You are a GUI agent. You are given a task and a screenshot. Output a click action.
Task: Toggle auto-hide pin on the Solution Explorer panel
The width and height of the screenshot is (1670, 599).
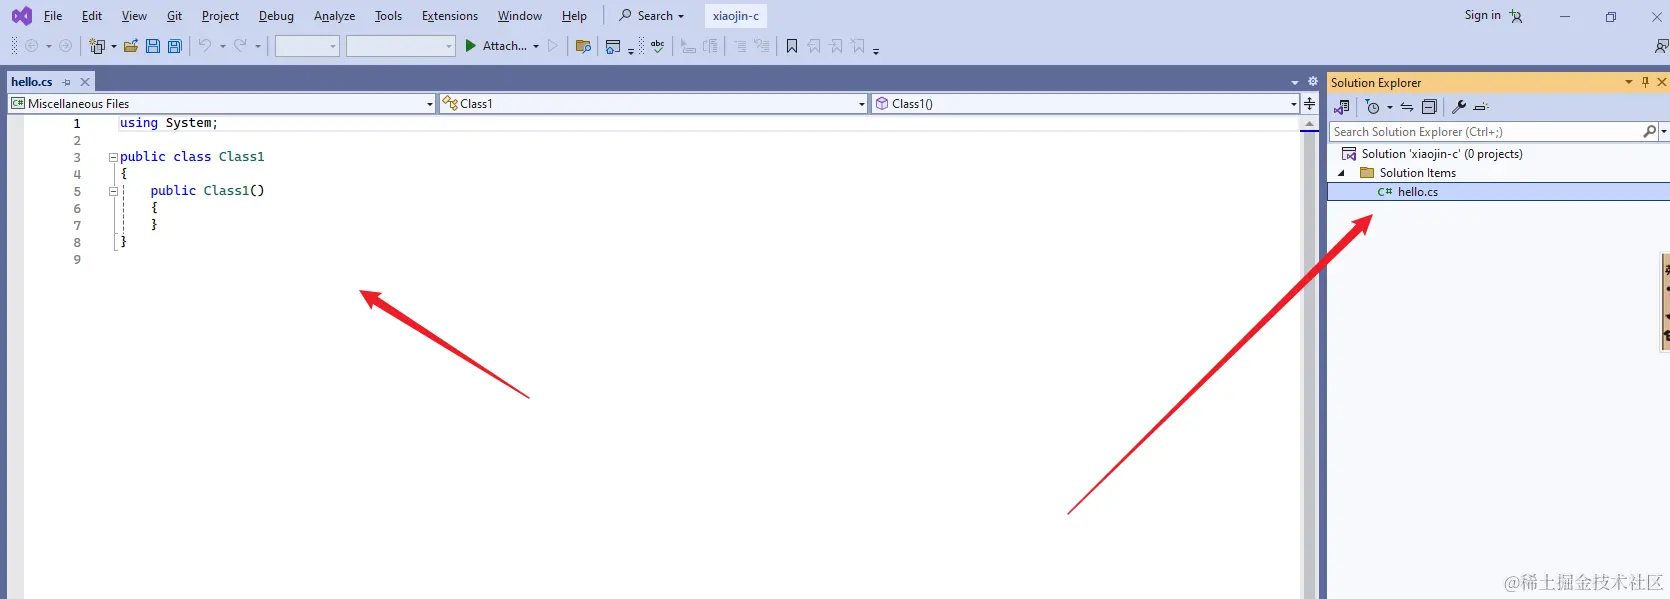click(x=1646, y=82)
